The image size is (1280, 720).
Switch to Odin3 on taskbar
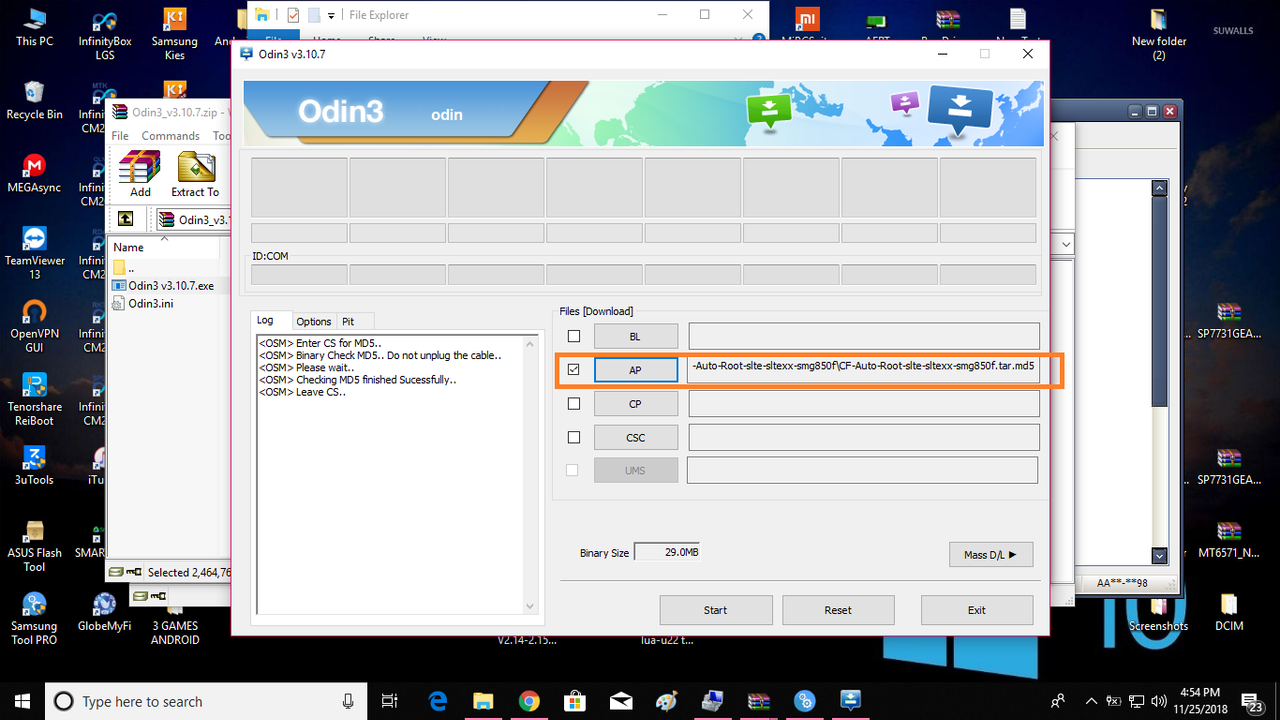click(851, 701)
